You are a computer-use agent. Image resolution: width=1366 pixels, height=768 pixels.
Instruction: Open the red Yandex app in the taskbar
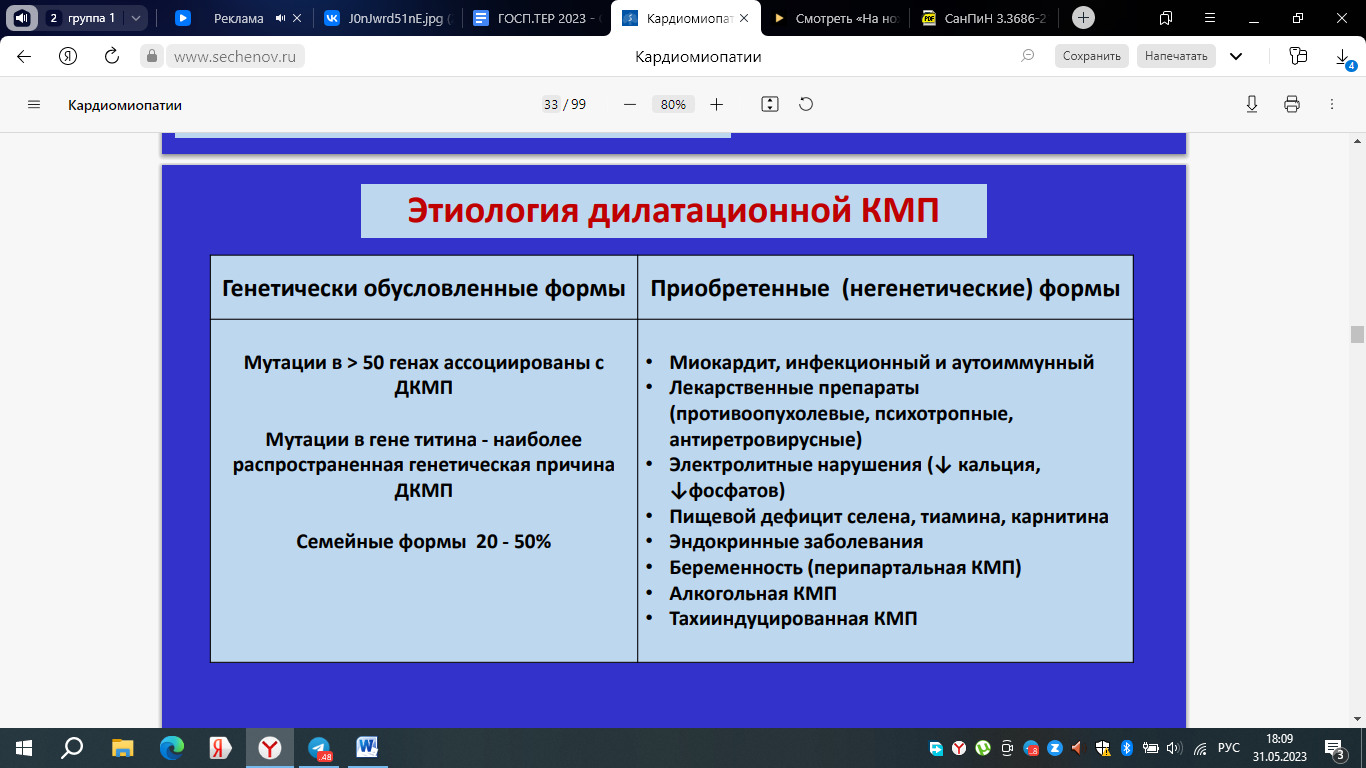tap(221, 747)
